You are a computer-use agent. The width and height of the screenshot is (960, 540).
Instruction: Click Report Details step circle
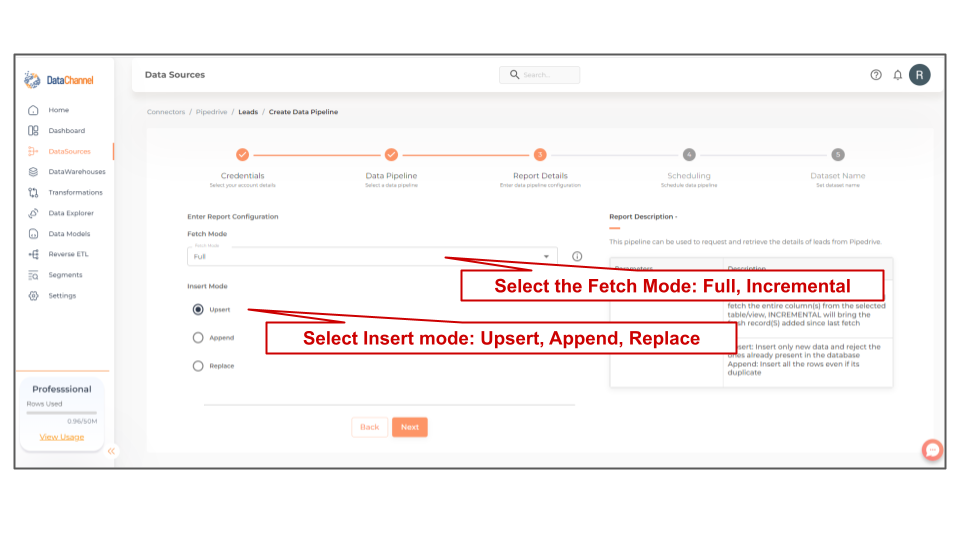point(540,155)
